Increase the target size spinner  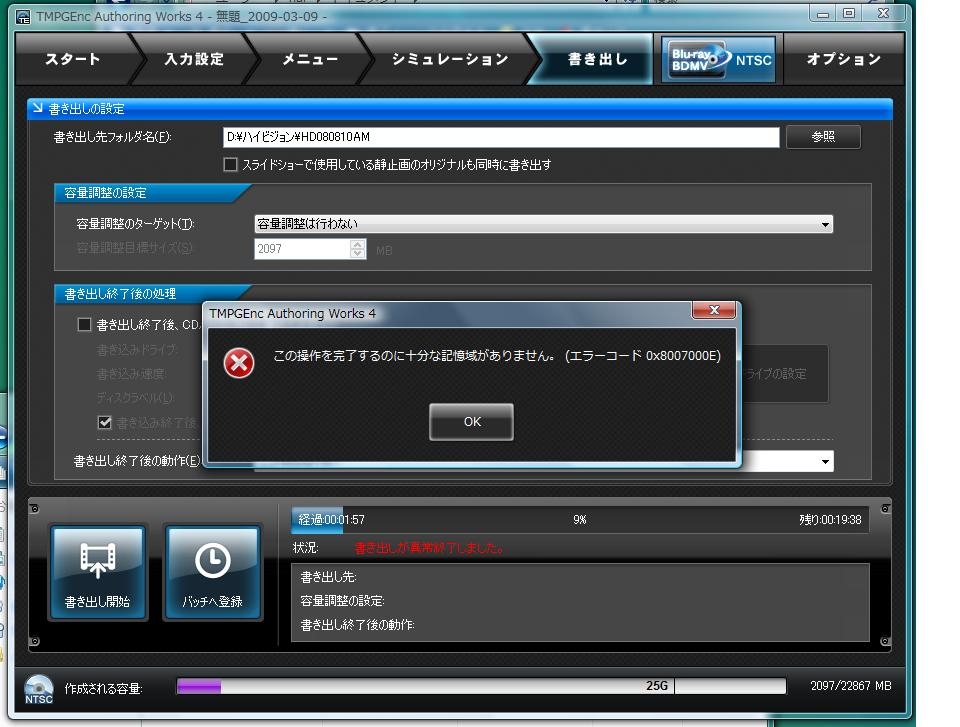point(358,244)
